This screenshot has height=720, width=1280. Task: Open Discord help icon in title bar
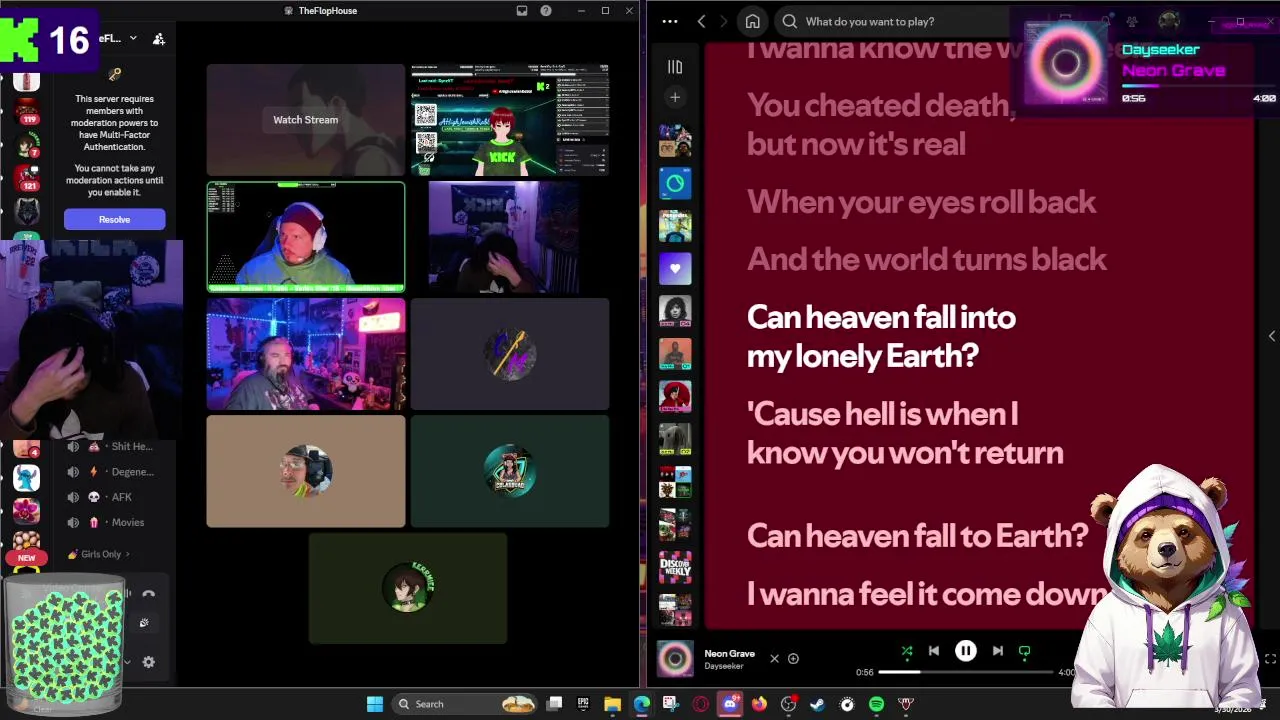(x=545, y=11)
